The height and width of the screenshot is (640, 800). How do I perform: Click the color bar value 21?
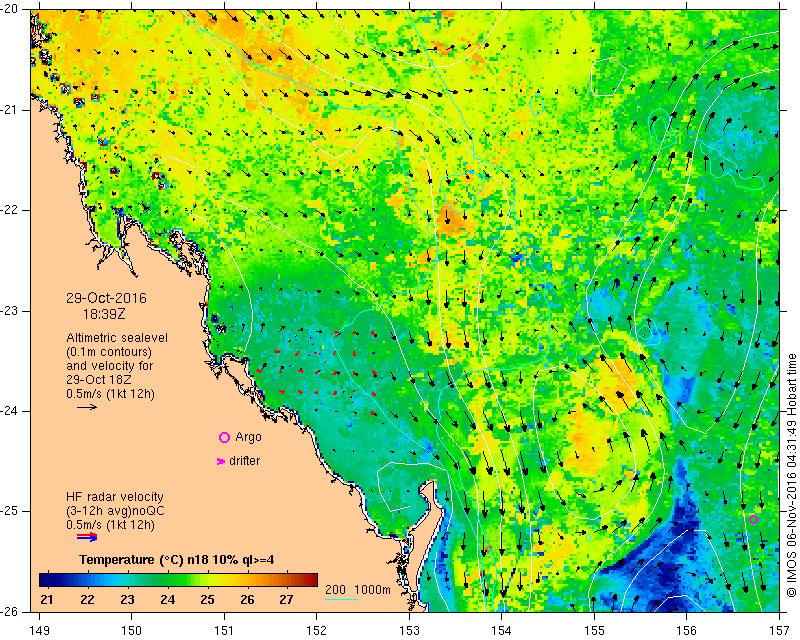tap(46, 599)
